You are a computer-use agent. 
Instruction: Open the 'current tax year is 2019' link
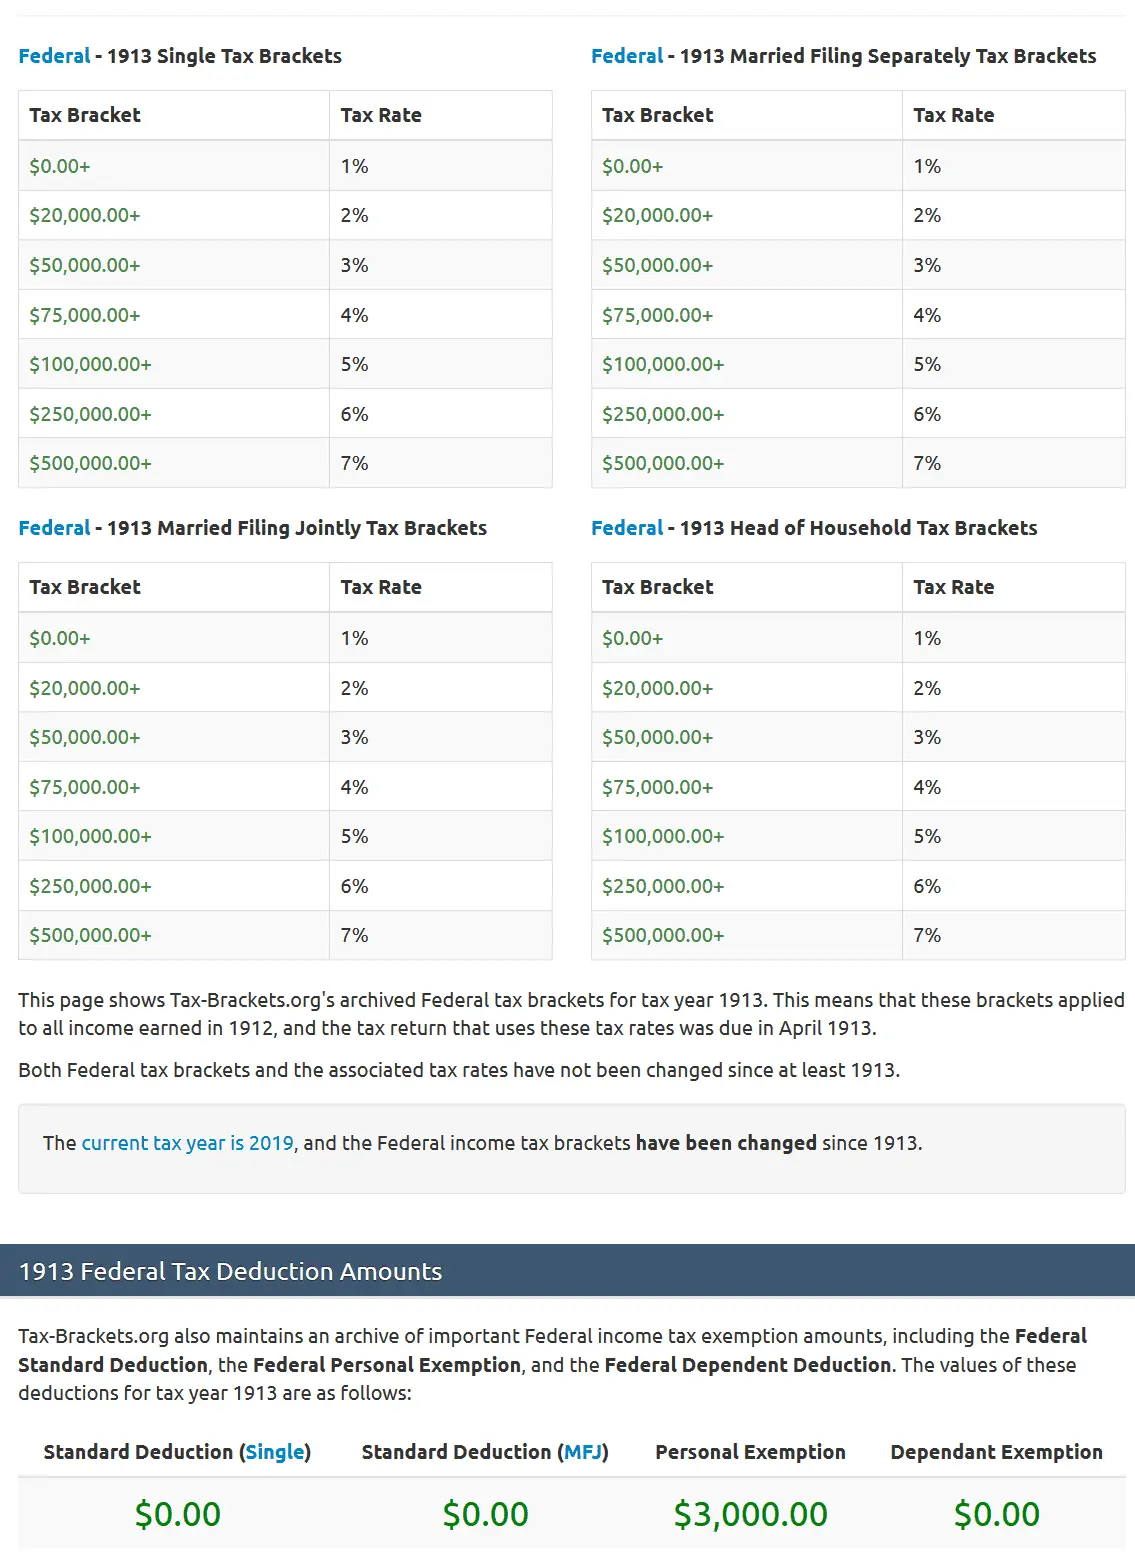coord(188,1143)
